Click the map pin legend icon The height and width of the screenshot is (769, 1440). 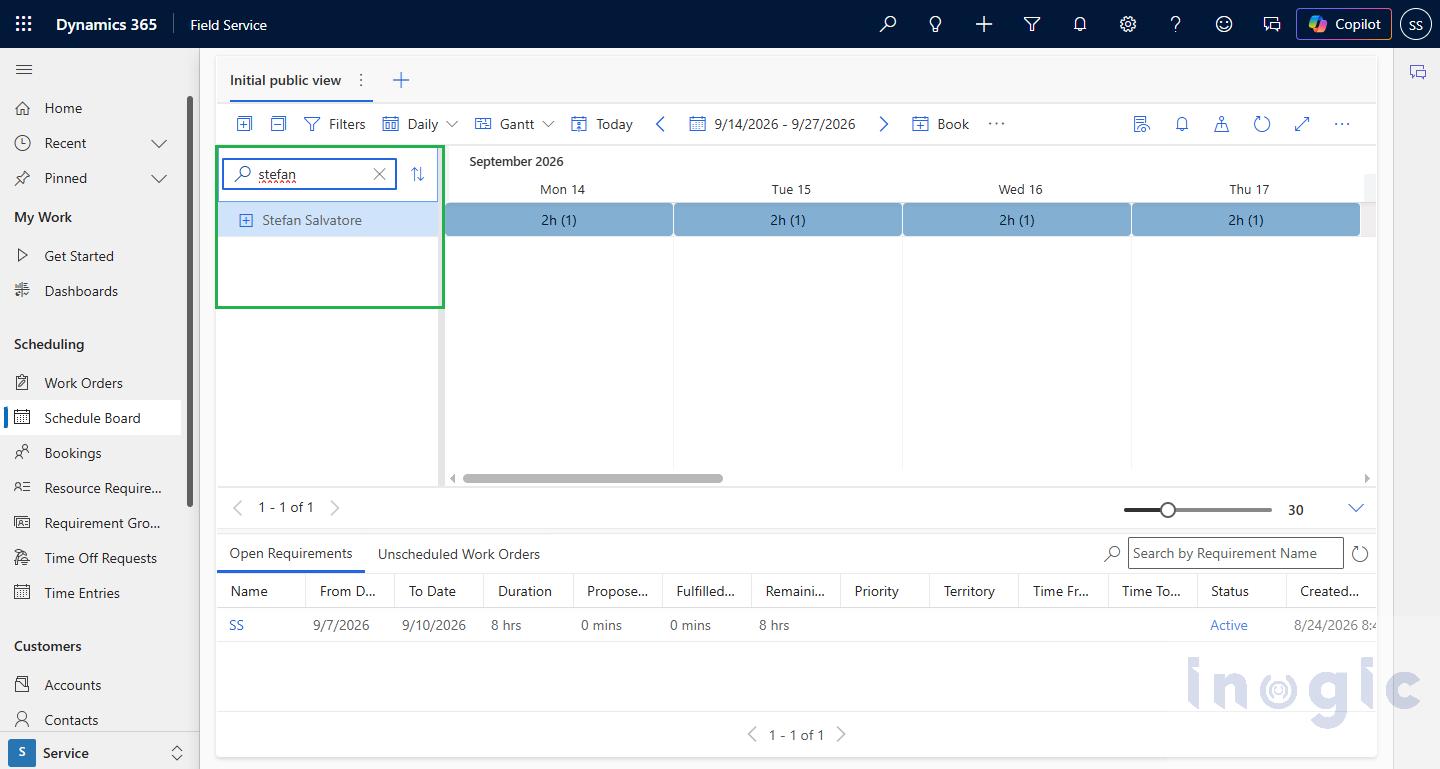pyautogui.click(x=1222, y=124)
